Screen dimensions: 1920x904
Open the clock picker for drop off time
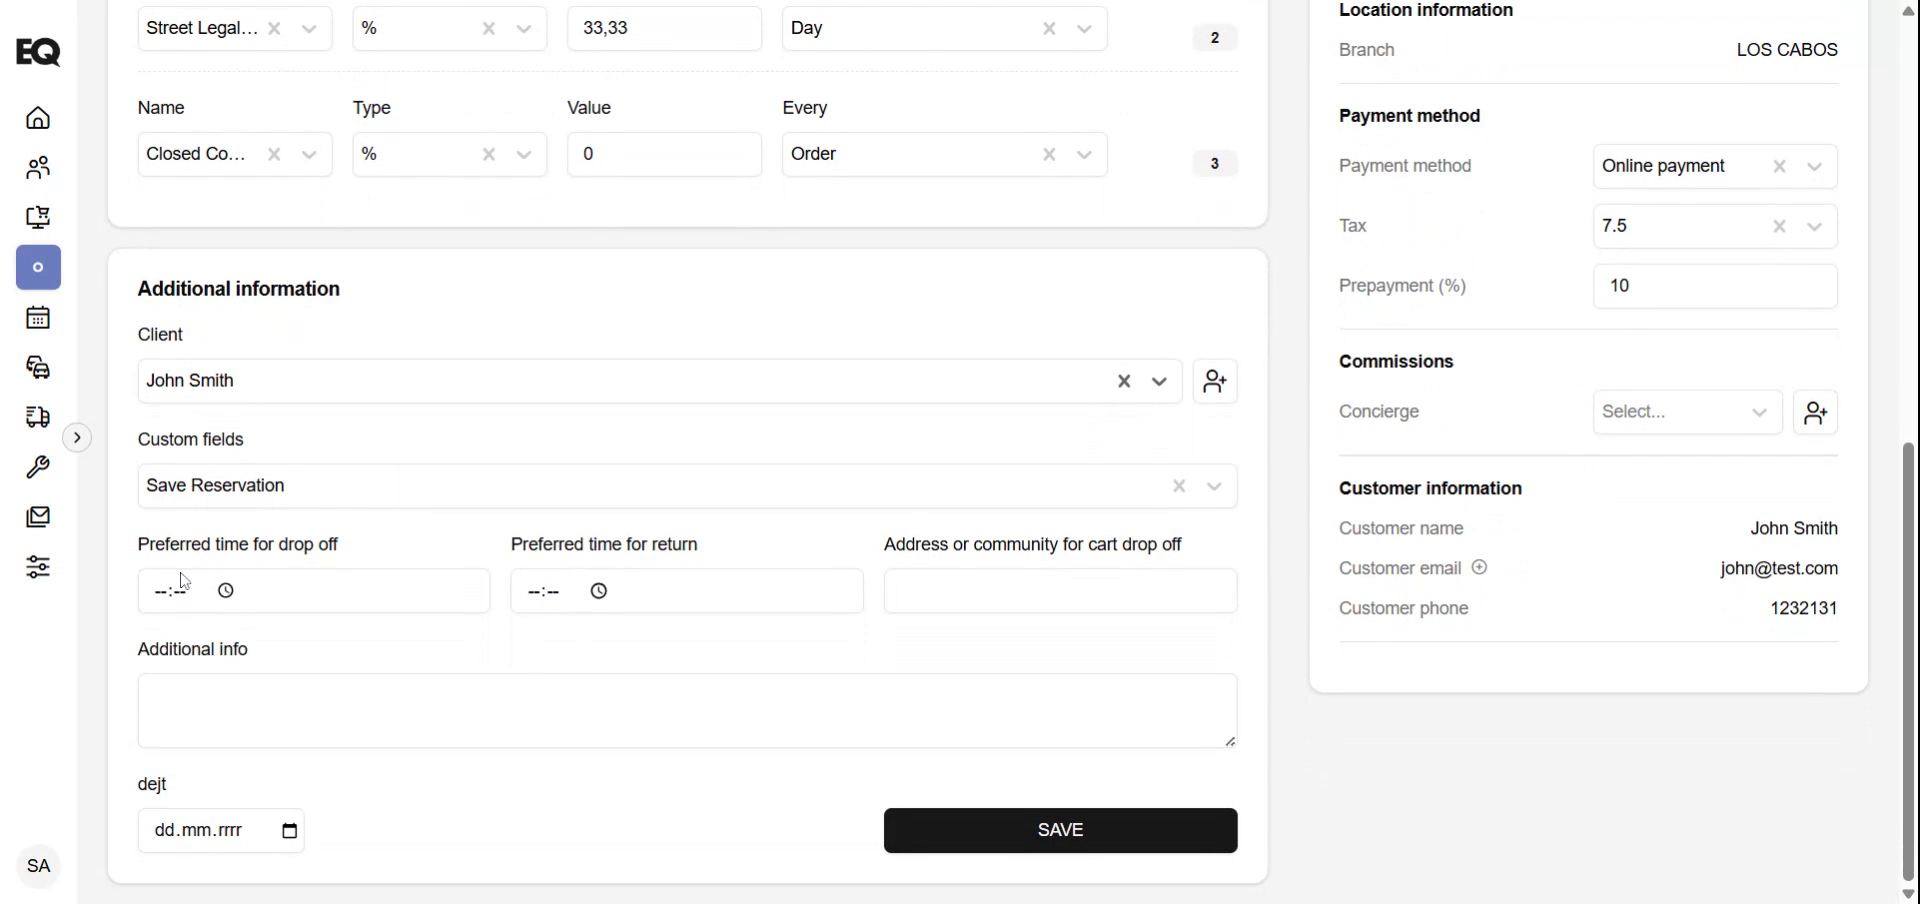coord(225,590)
